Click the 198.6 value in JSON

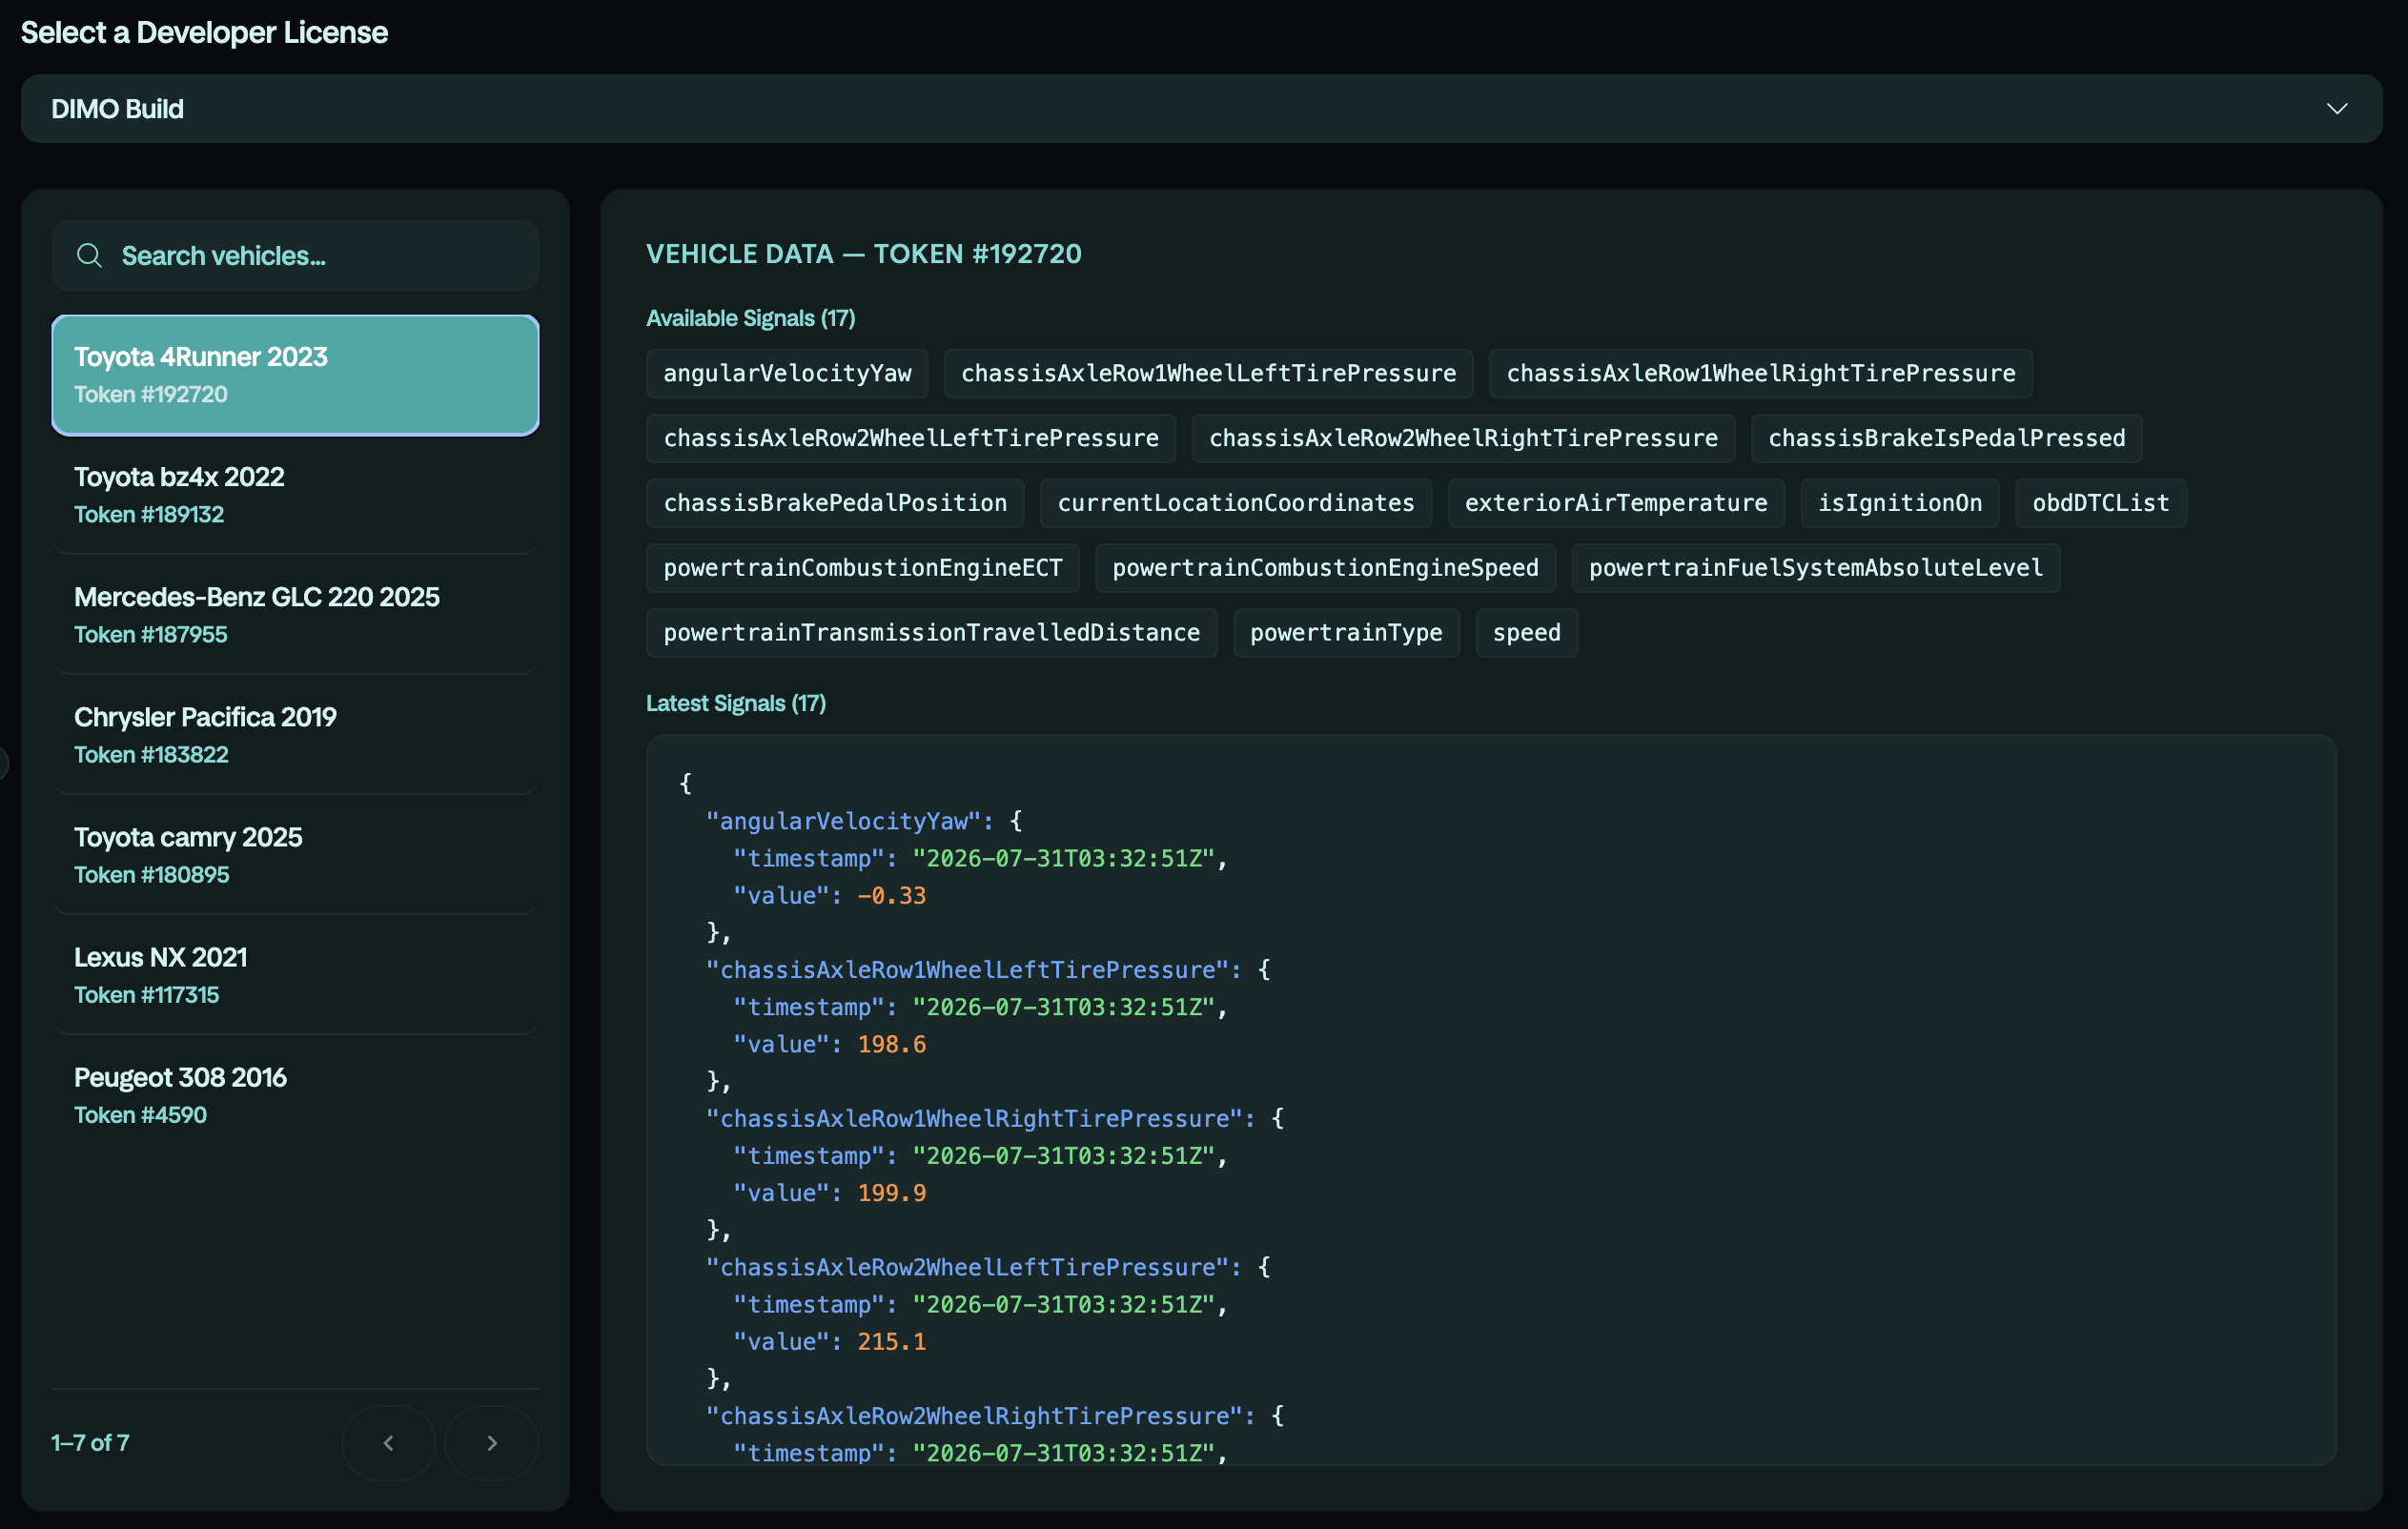tap(891, 1045)
